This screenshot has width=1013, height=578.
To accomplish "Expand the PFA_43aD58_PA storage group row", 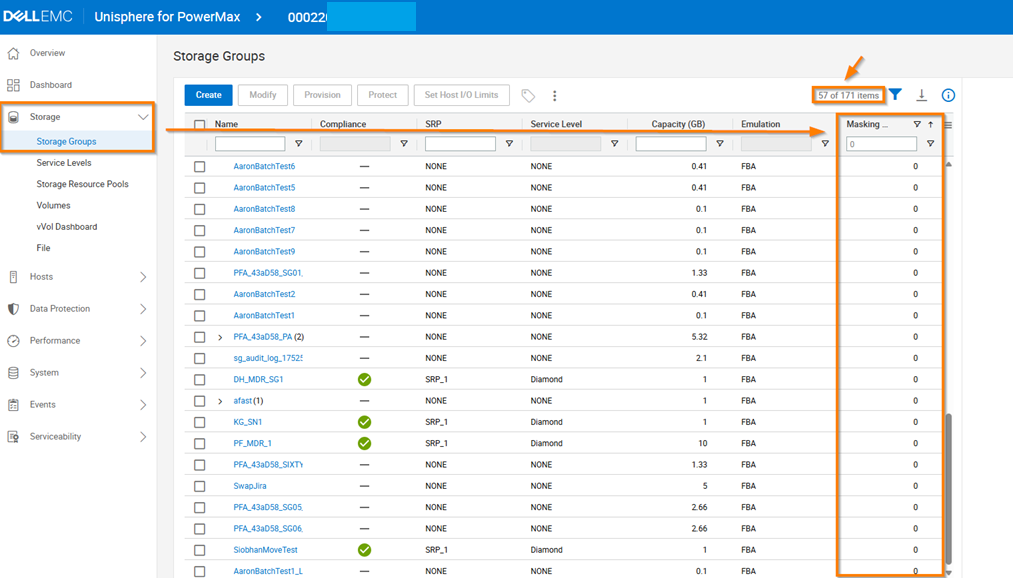I will [220, 338].
